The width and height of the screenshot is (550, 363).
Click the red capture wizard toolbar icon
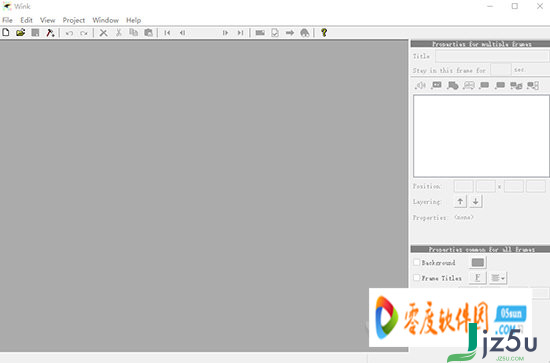pos(50,33)
